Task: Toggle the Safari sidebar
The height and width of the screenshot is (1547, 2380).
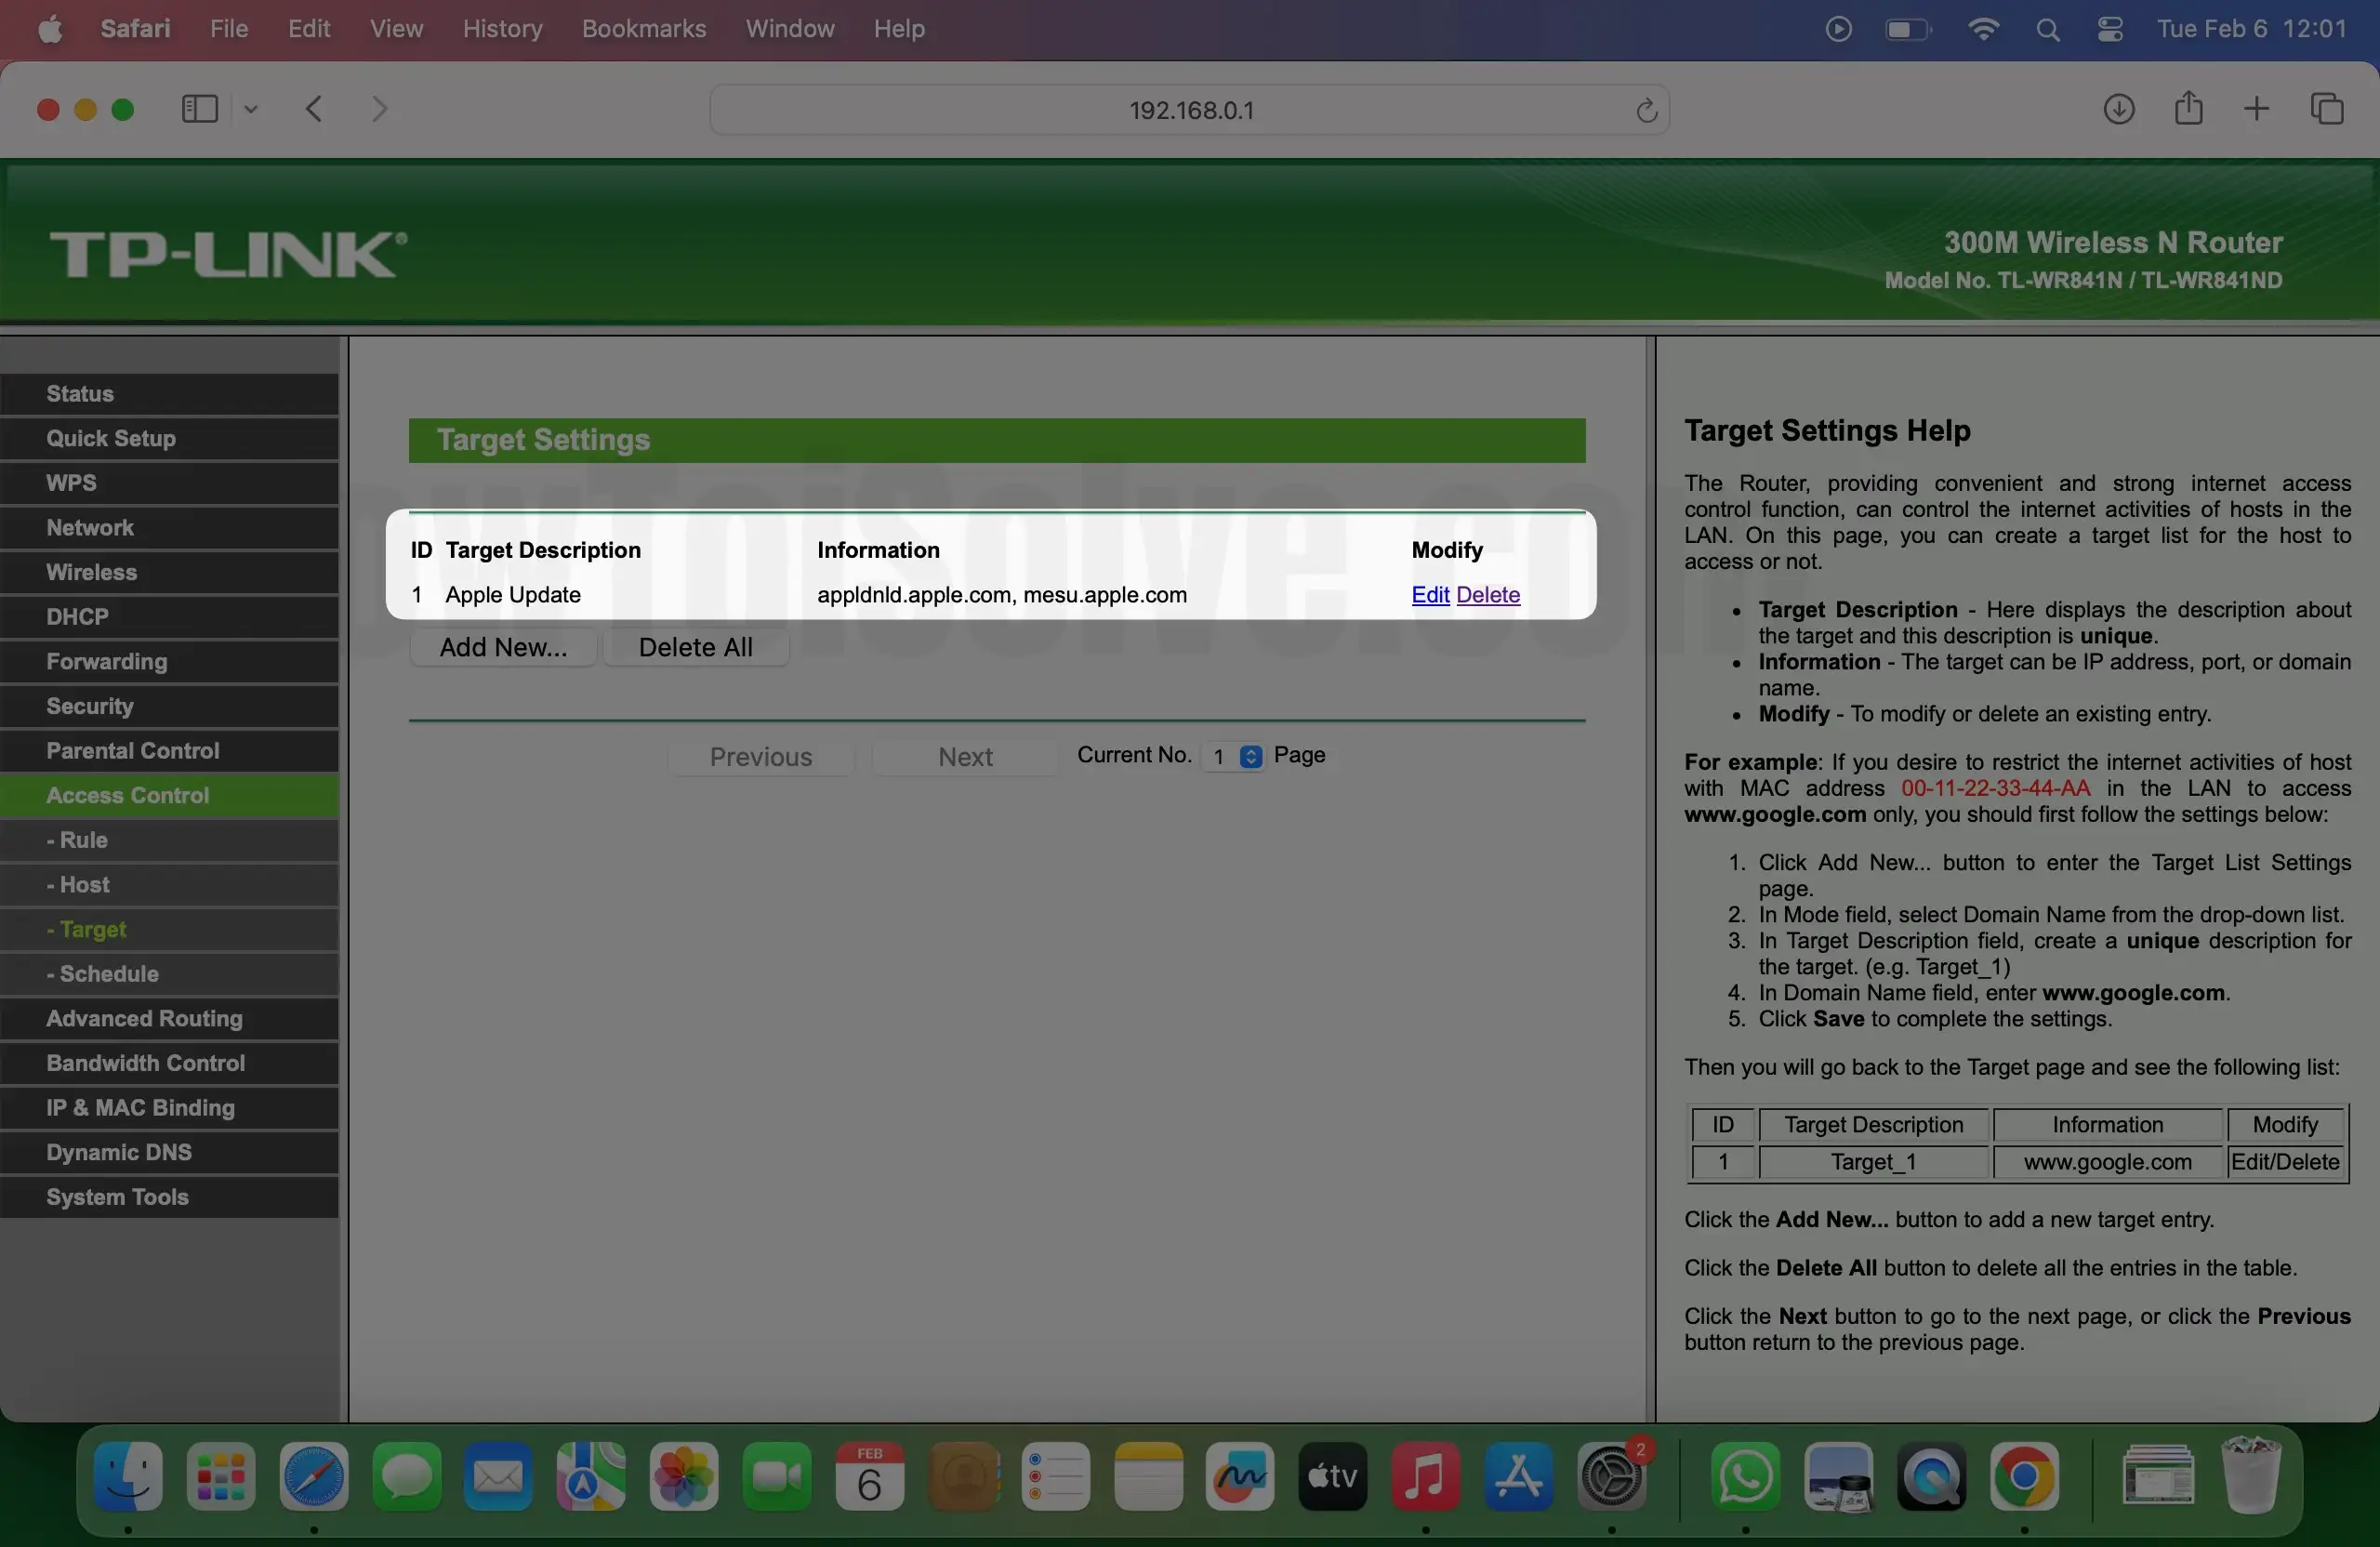Action: (198, 109)
